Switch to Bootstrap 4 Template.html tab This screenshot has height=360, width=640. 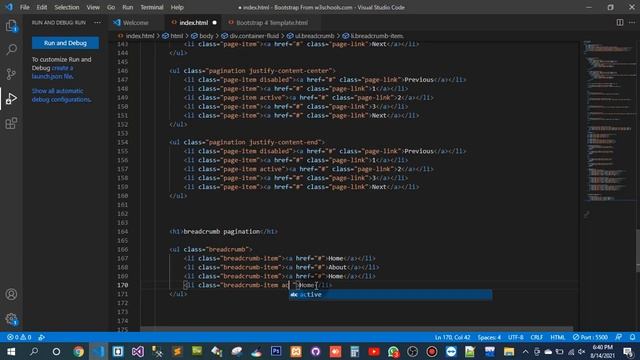[272, 22]
